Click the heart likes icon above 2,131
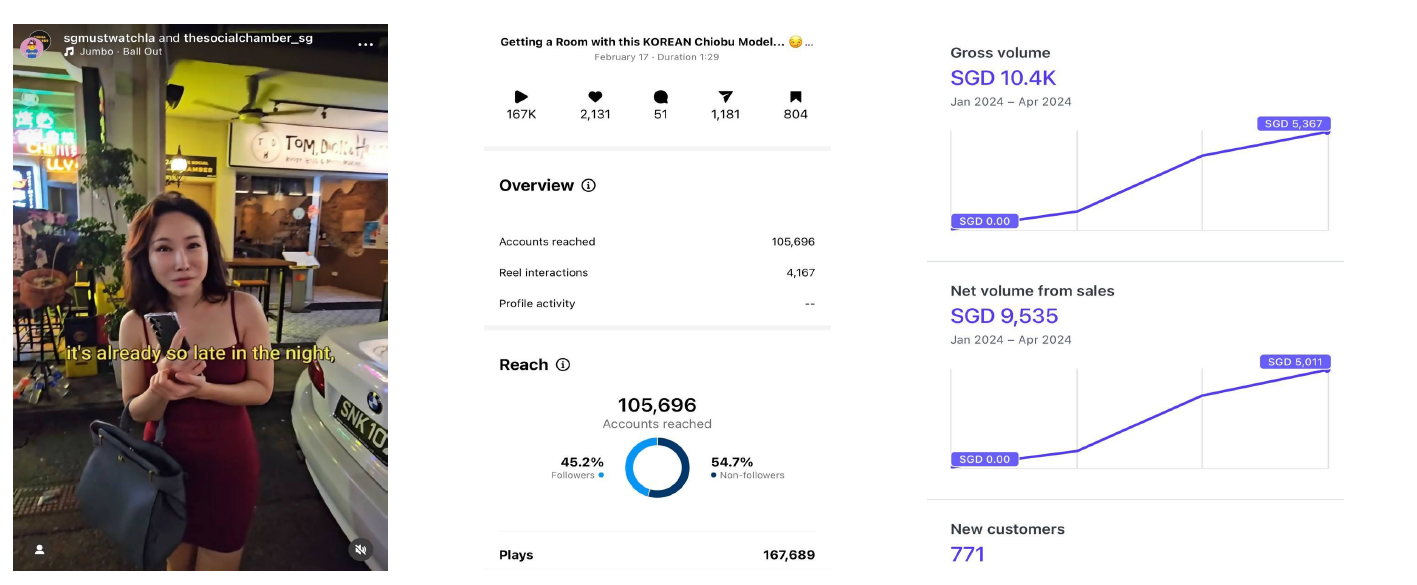 pyautogui.click(x=595, y=97)
